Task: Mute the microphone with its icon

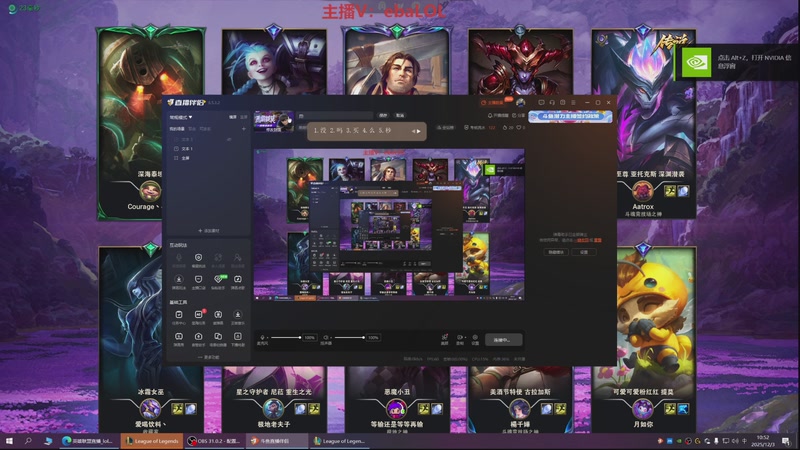Action: pyautogui.click(x=263, y=338)
